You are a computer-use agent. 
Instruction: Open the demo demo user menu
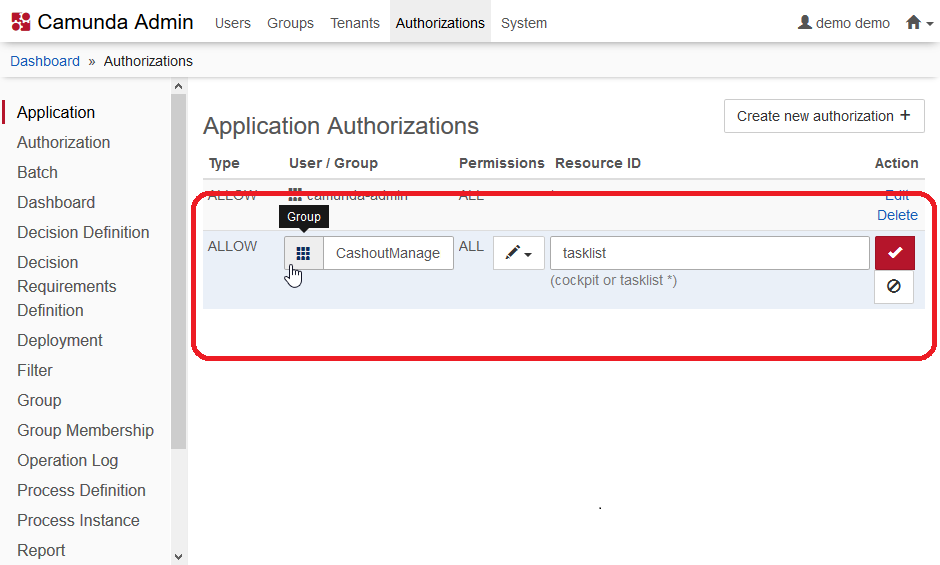(844, 23)
